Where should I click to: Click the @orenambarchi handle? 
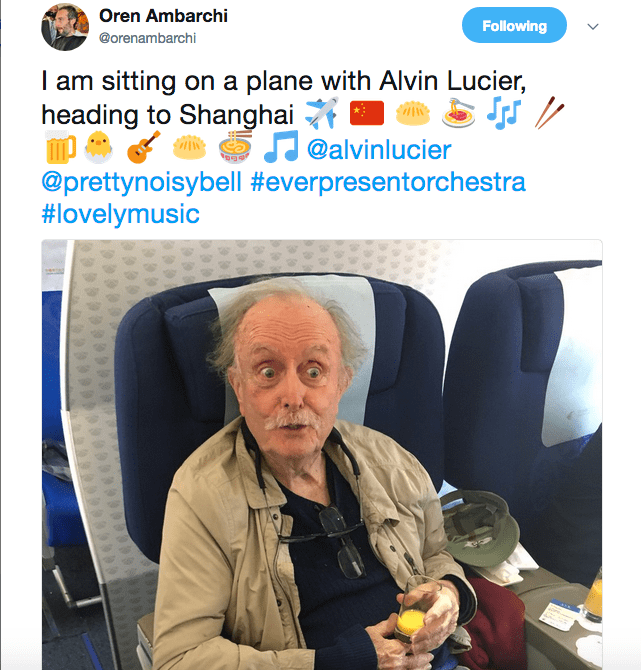(x=147, y=38)
